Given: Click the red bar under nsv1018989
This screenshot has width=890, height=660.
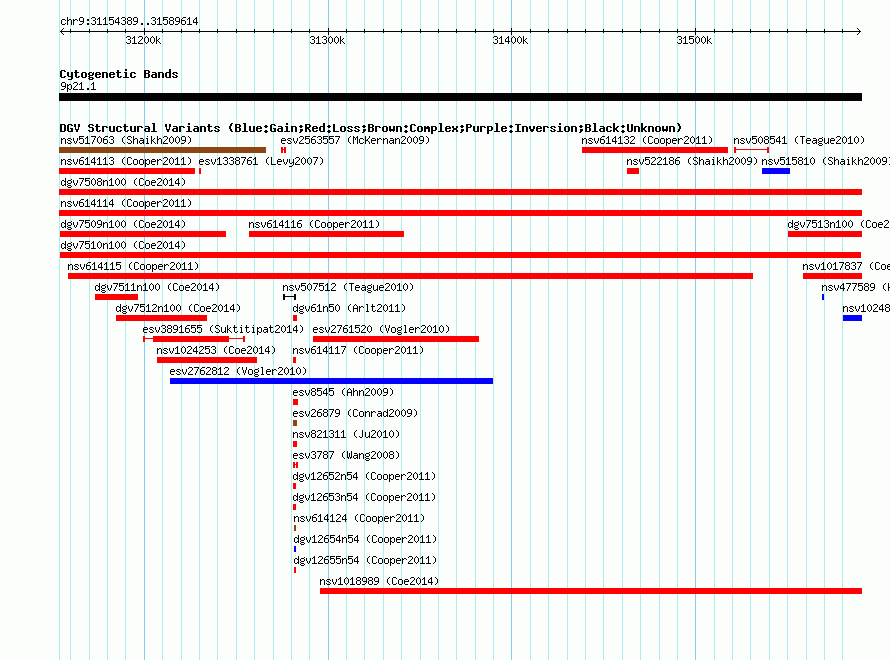Looking at the screenshot, I should [591, 591].
